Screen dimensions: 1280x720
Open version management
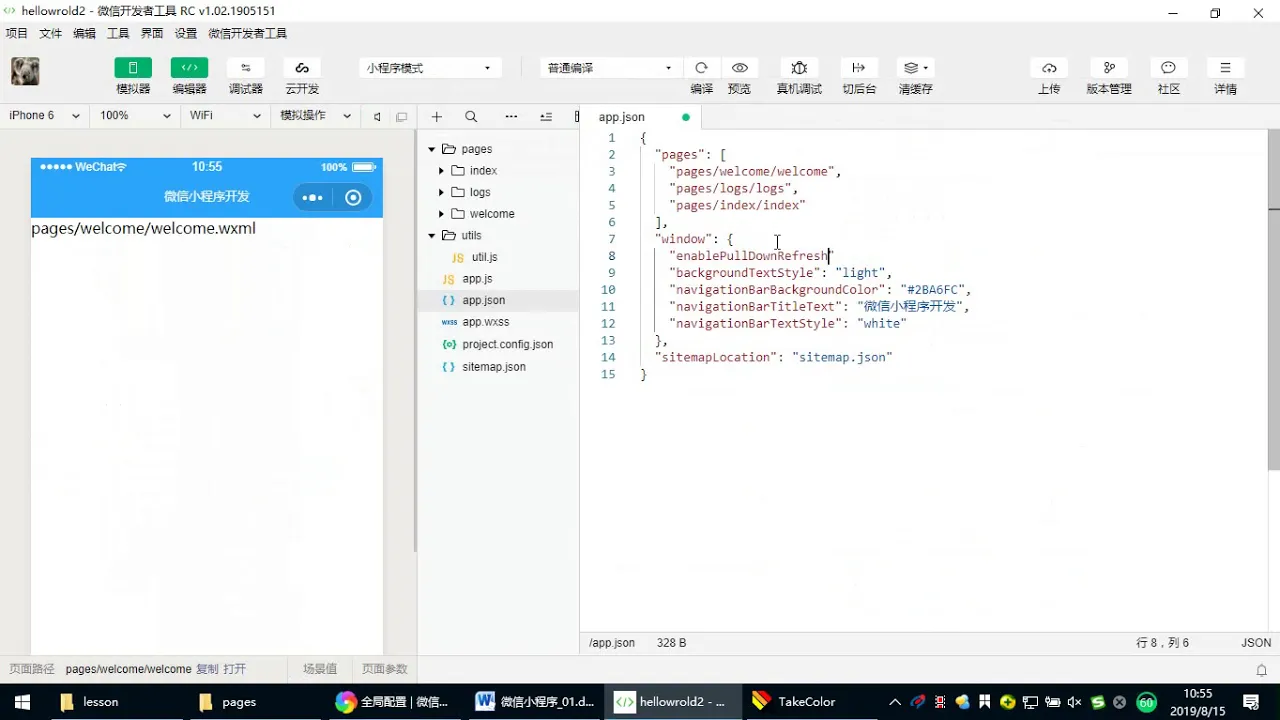[x=1109, y=68]
